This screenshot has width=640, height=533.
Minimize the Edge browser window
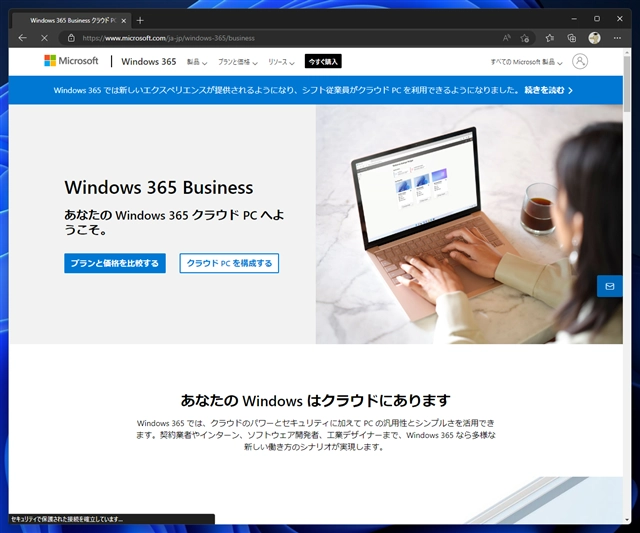[574, 19]
